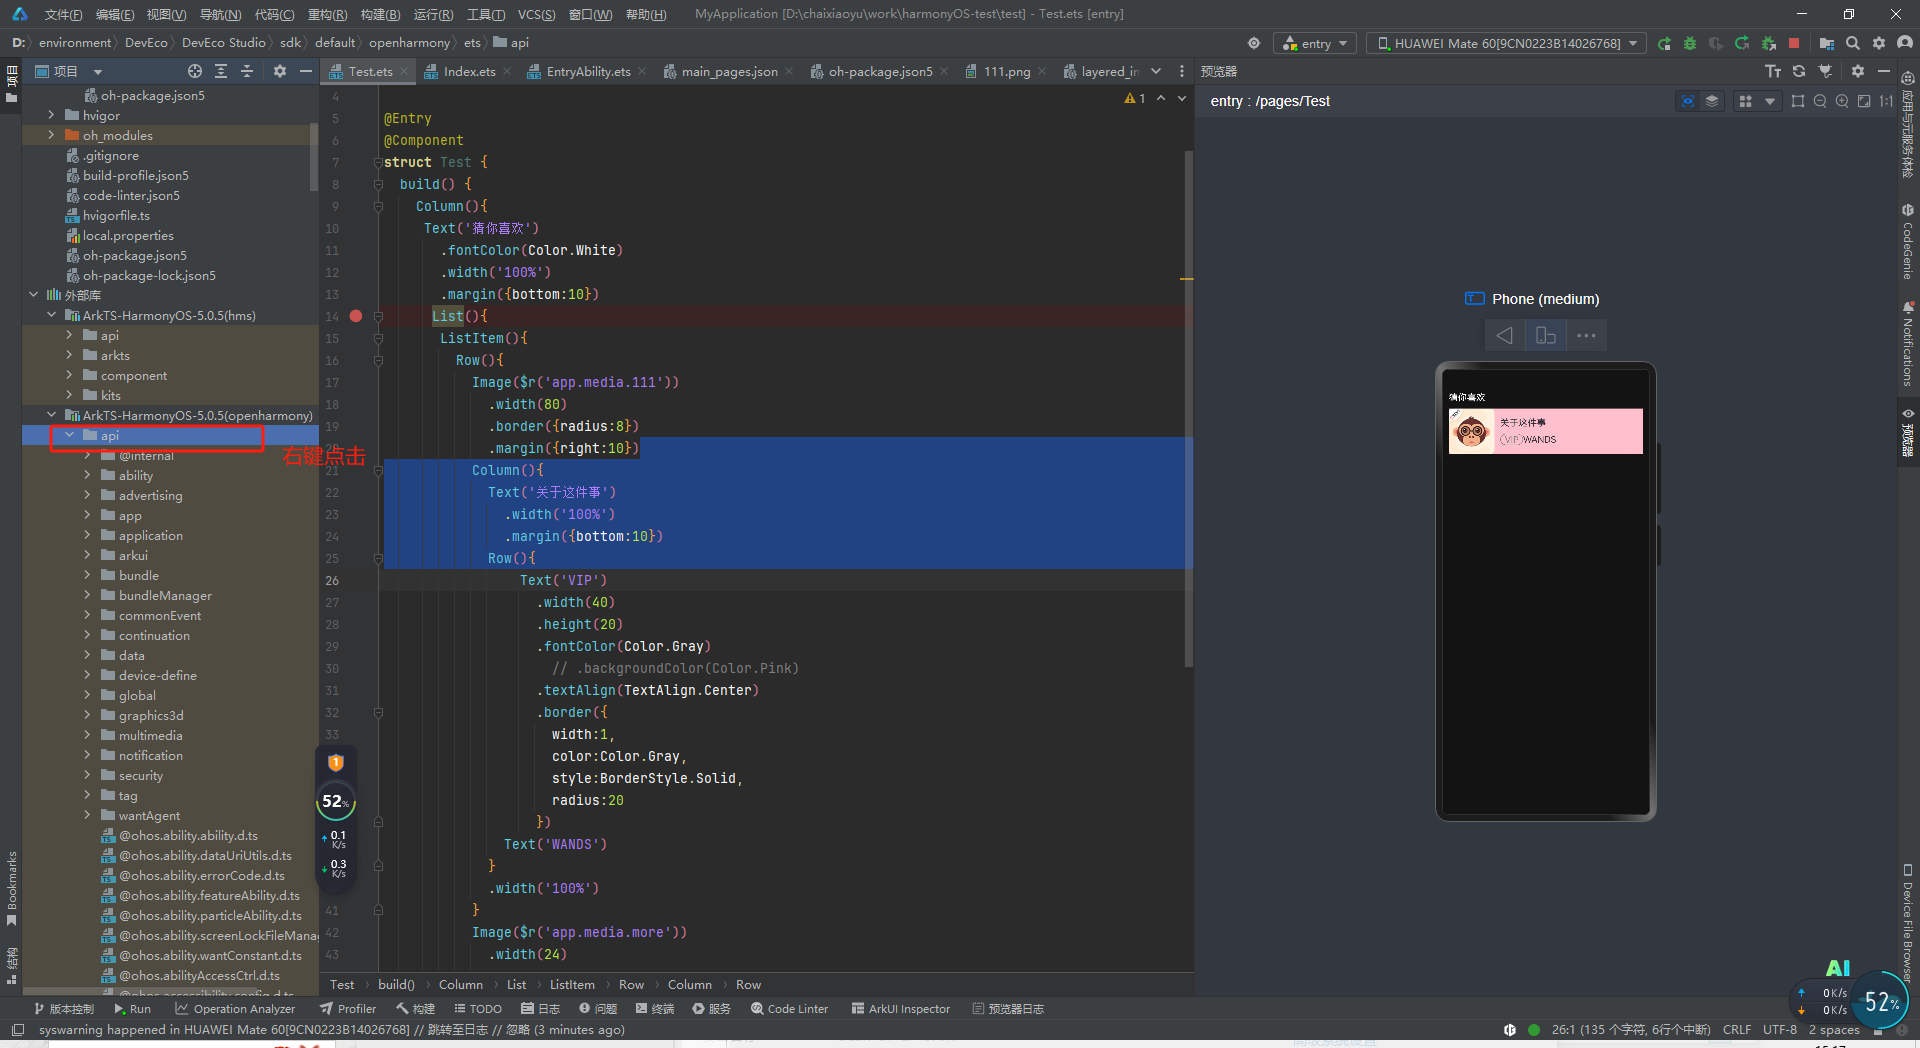Open the 构建(B) menu
The image size is (1920, 1048).
coord(380,14)
